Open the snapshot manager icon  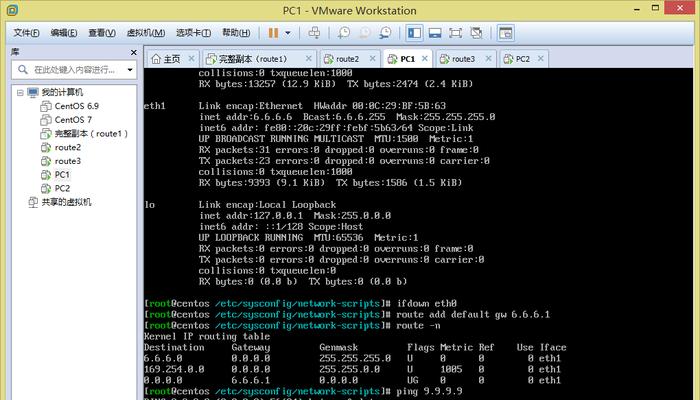[385, 33]
